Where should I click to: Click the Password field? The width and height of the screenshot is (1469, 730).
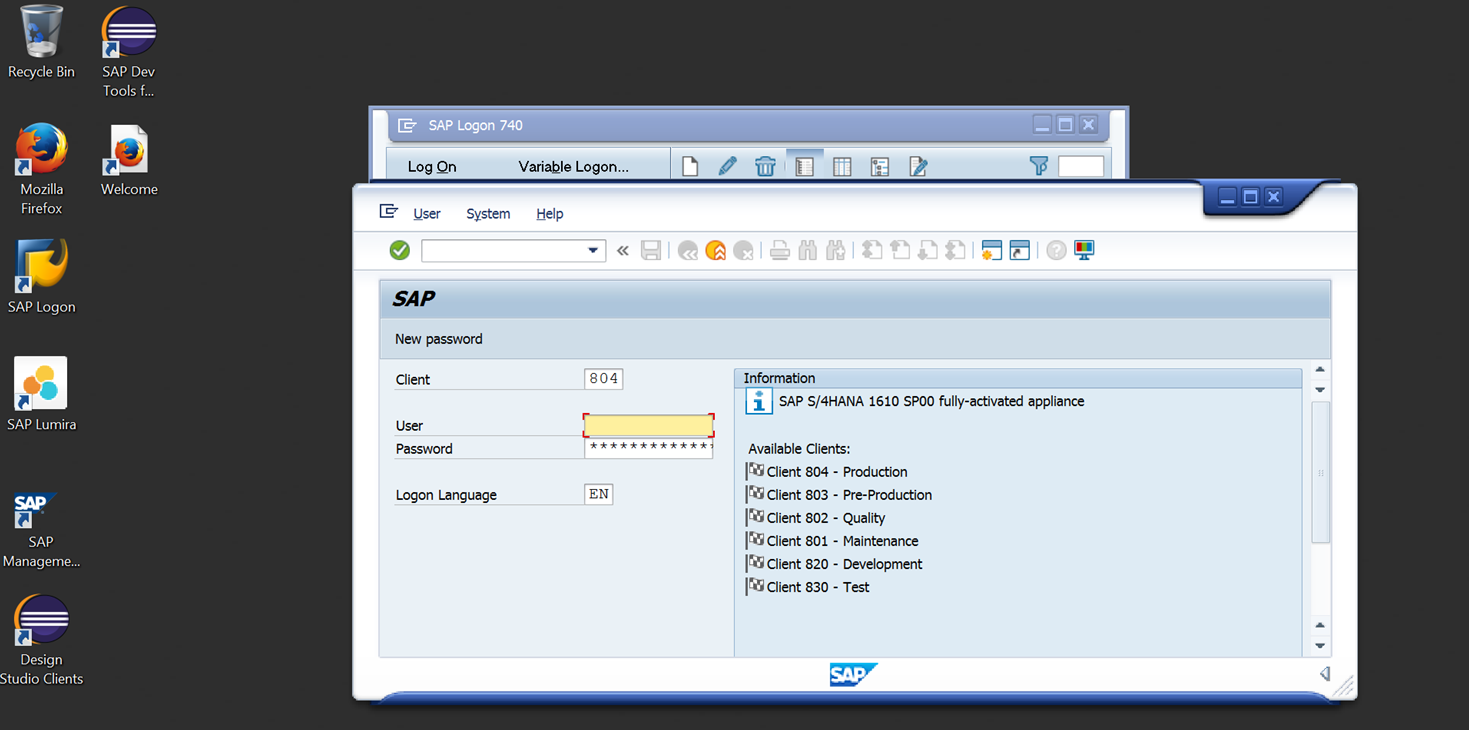[648, 448]
